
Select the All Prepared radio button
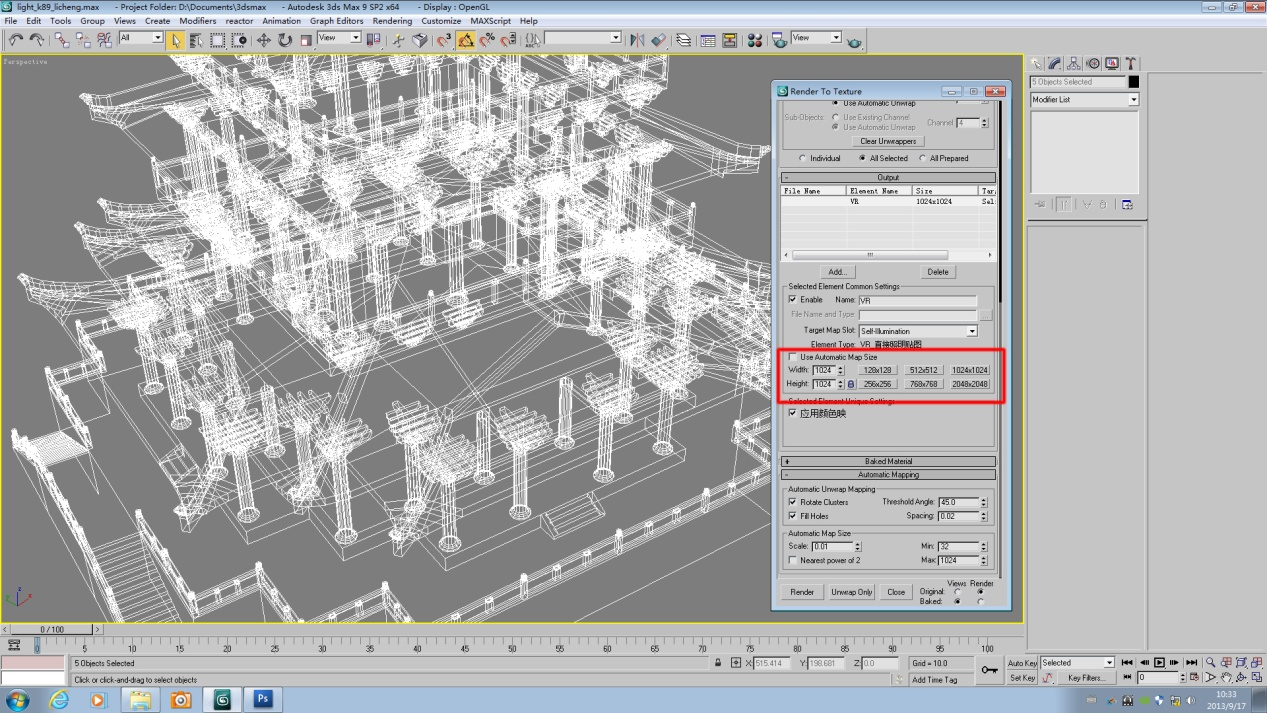pyautogui.click(x=923, y=158)
